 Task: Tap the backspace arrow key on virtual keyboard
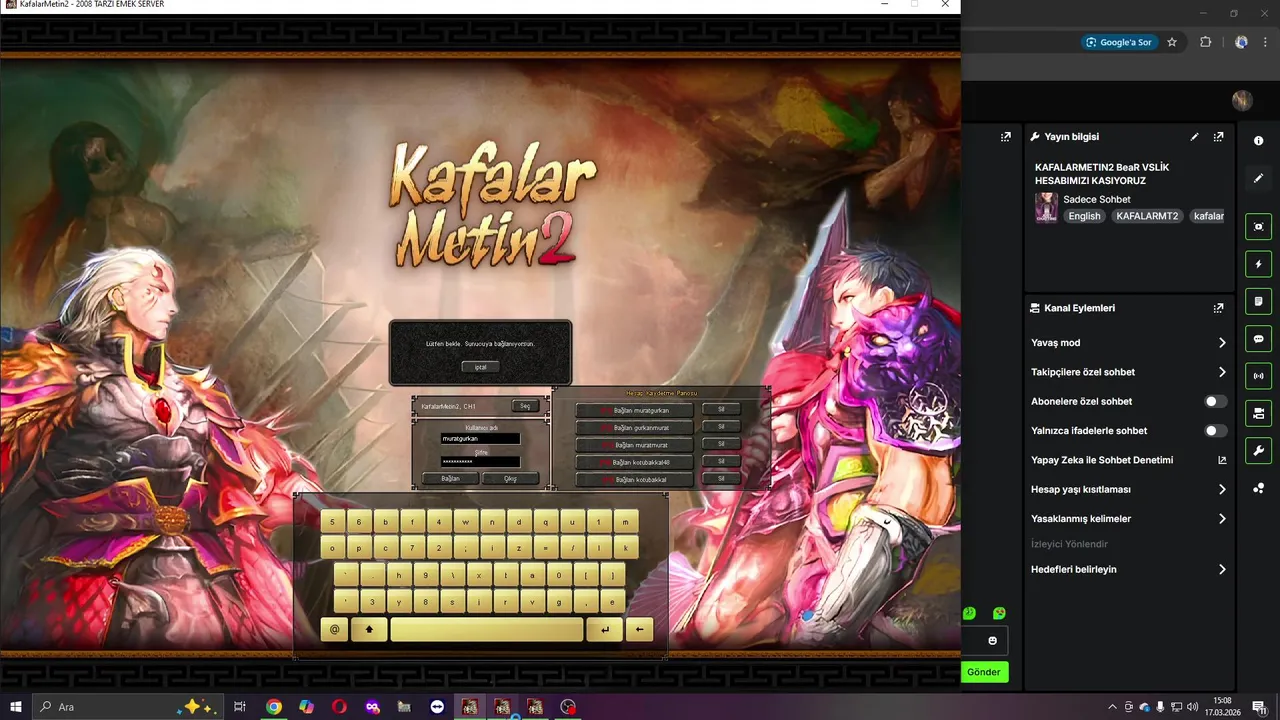click(x=639, y=630)
